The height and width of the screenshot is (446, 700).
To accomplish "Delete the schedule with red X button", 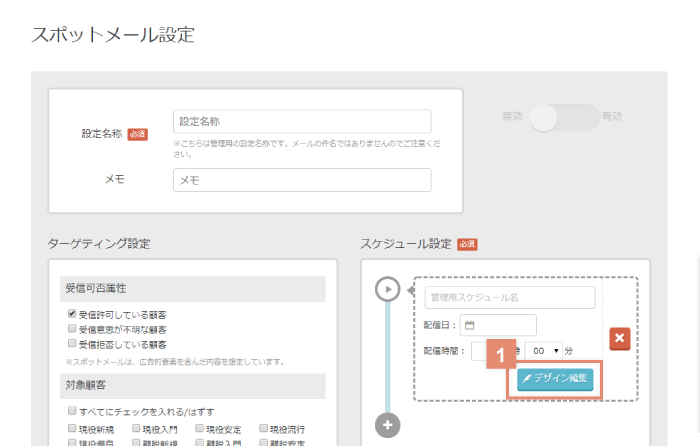I will [x=619, y=339].
